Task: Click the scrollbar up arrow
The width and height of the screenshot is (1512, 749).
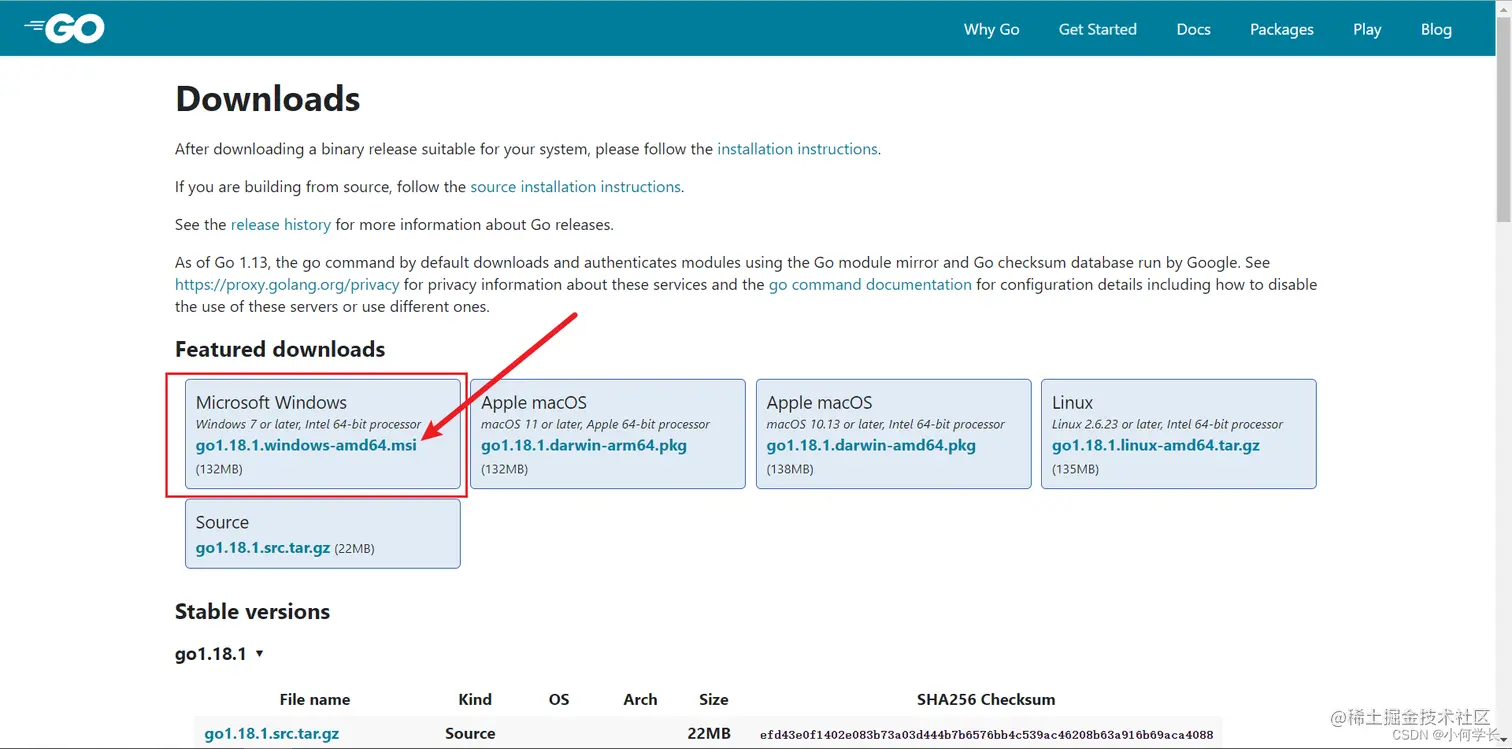Action: click(1503, 8)
